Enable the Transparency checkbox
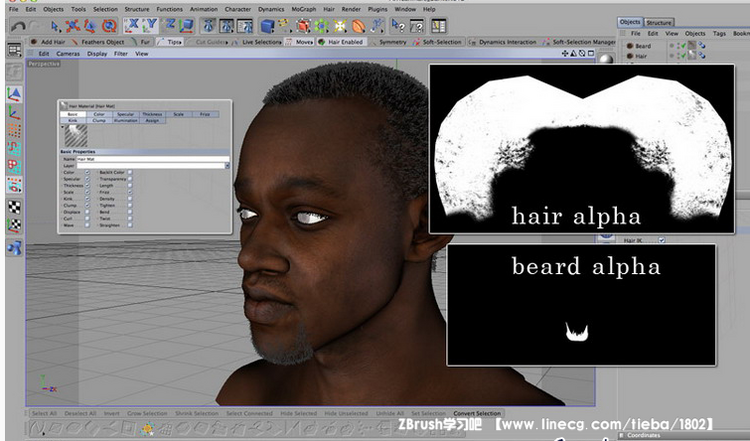750x441 pixels. 130,179
